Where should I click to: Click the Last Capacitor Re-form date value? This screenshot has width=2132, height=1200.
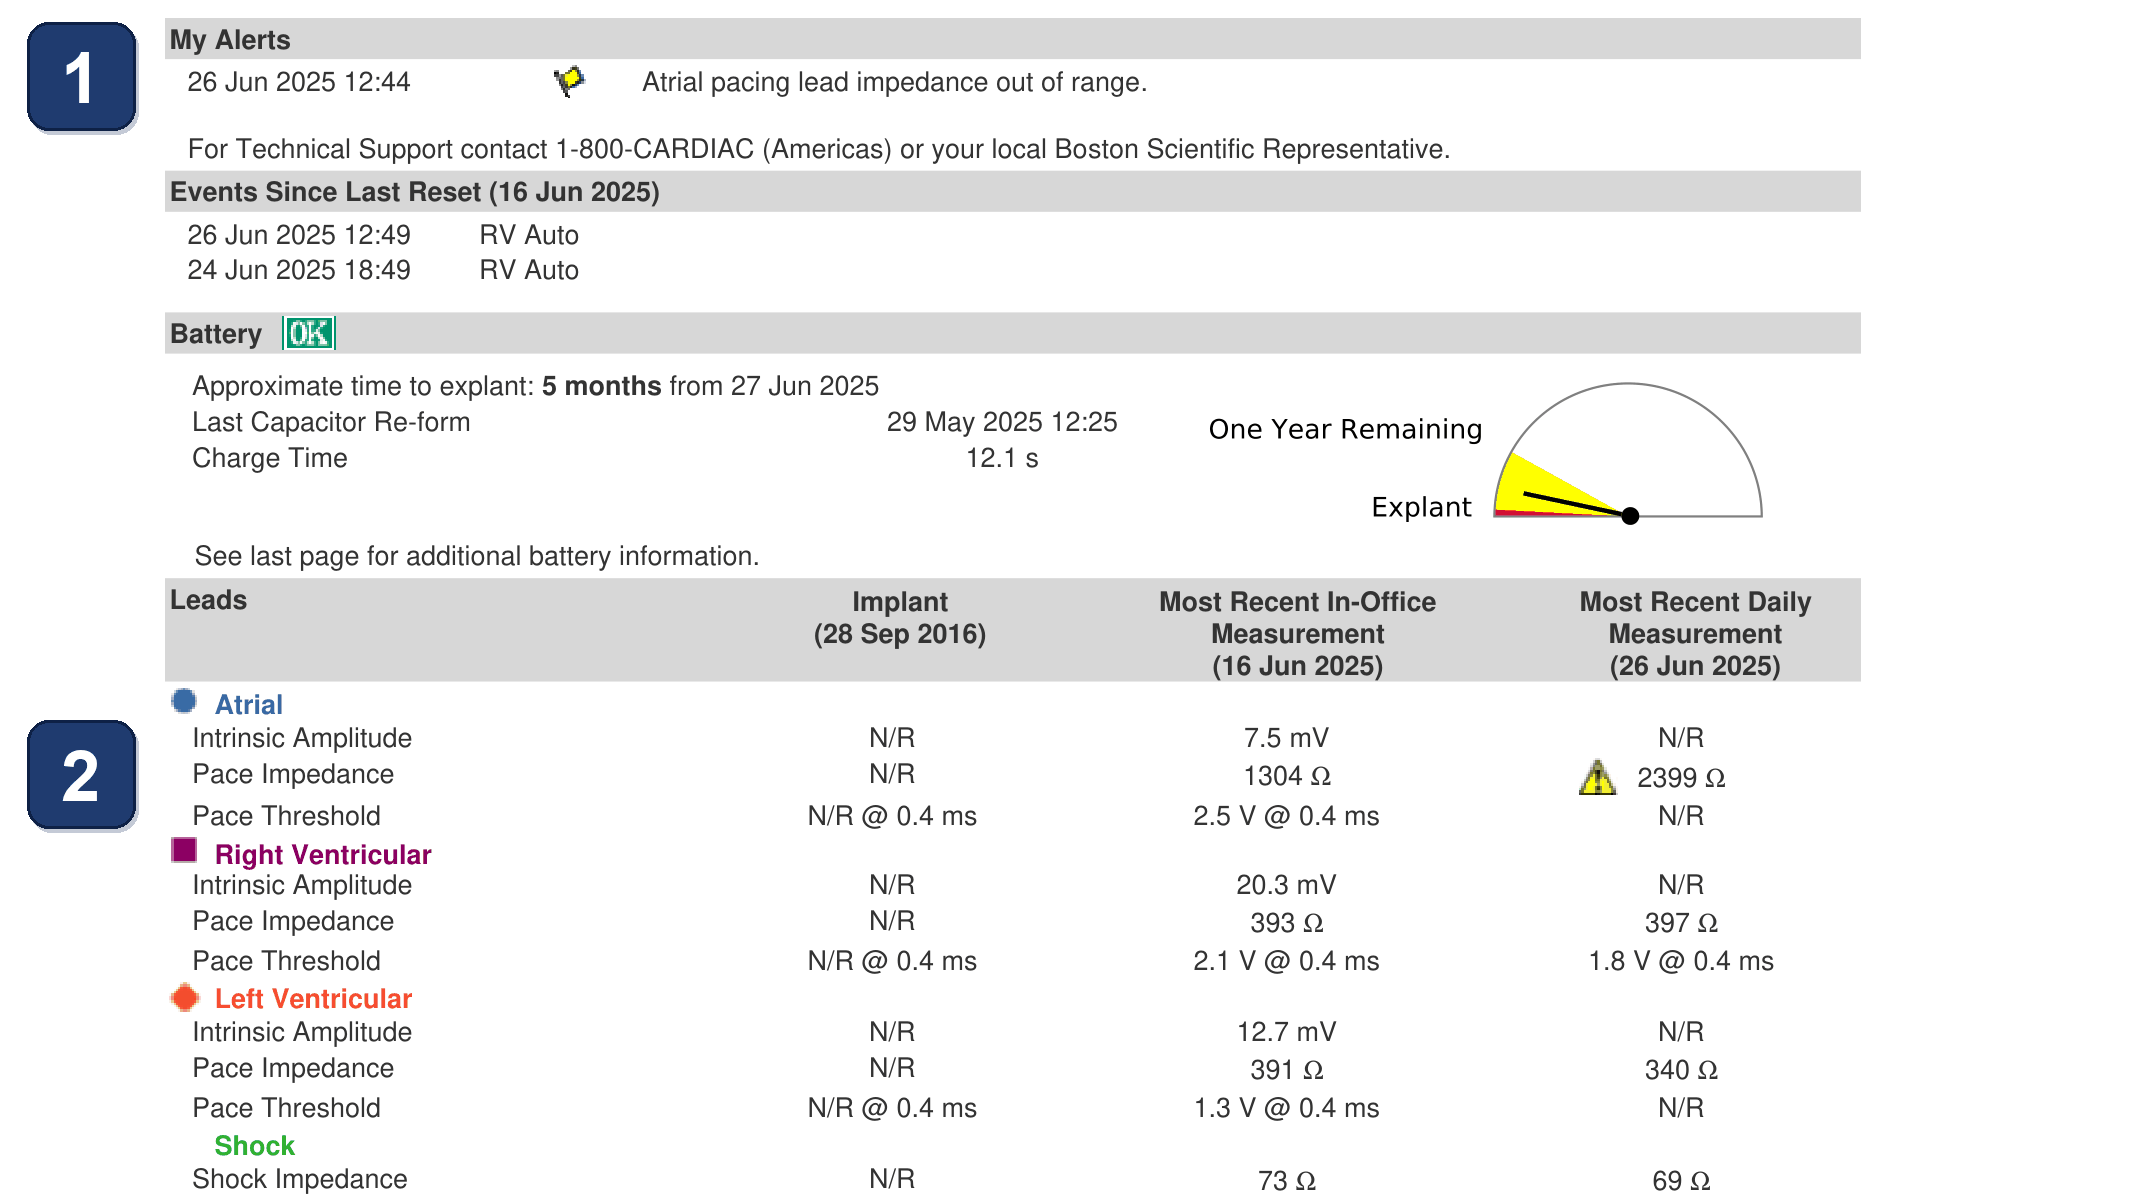tap(1002, 422)
